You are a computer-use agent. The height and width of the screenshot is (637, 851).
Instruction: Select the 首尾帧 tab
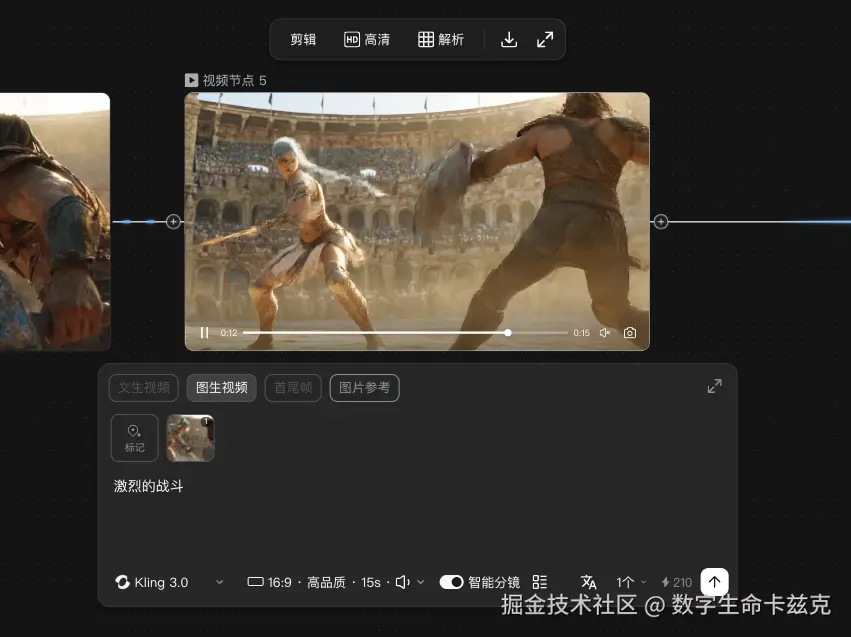292,388
